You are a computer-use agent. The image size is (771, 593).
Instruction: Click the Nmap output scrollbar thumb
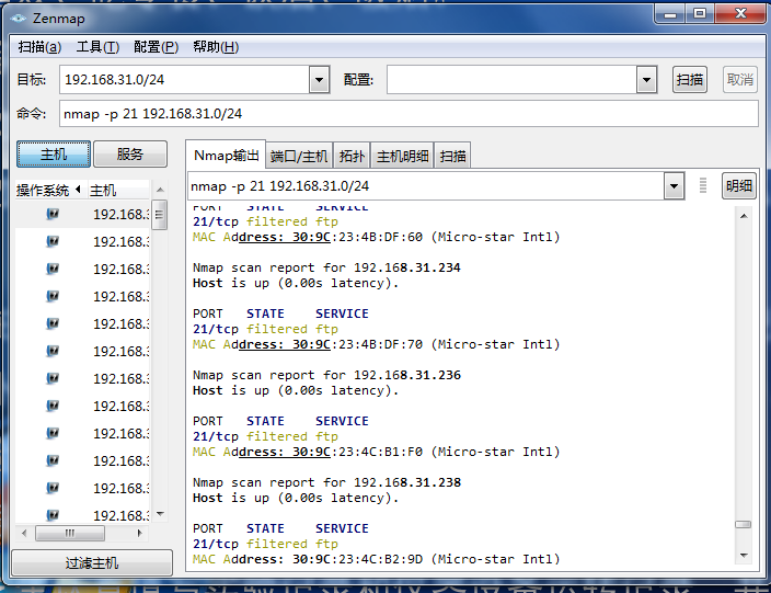pyautogui.click(x=743, y=525)
